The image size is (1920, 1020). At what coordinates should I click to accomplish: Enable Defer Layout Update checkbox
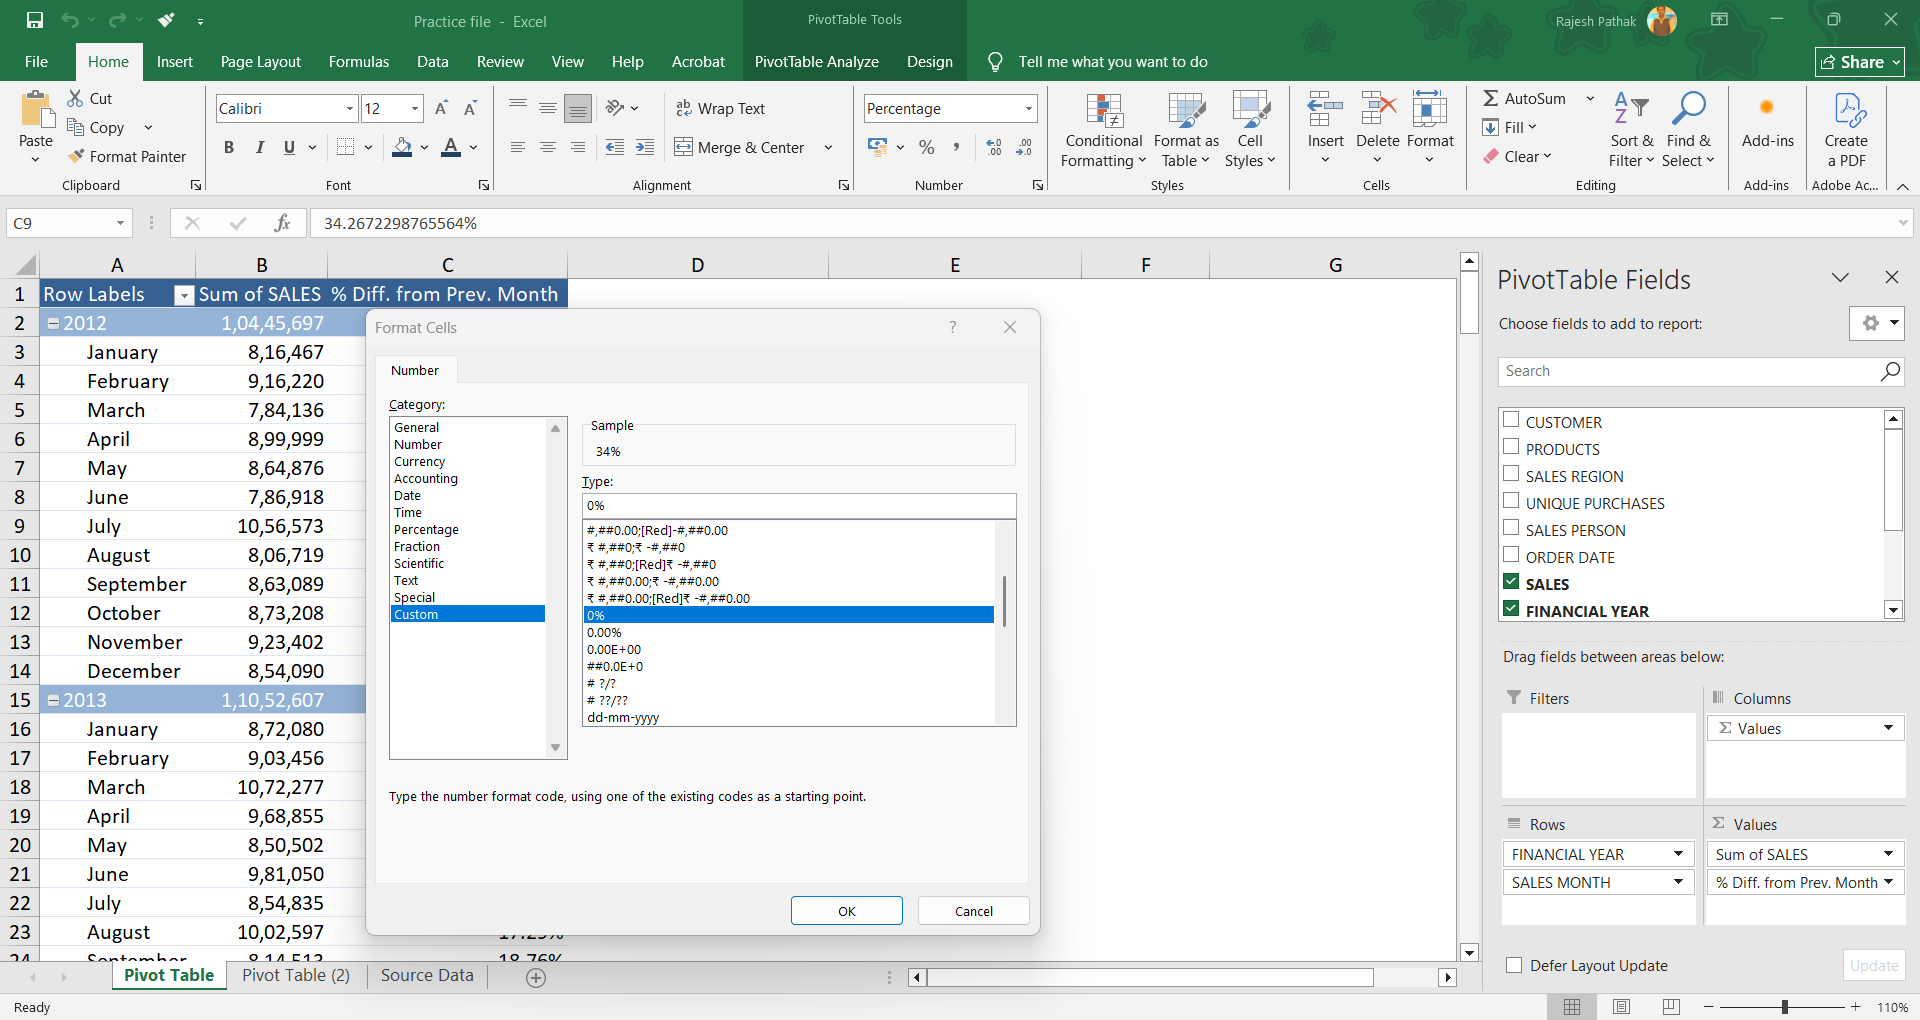tap(1514, 965)
